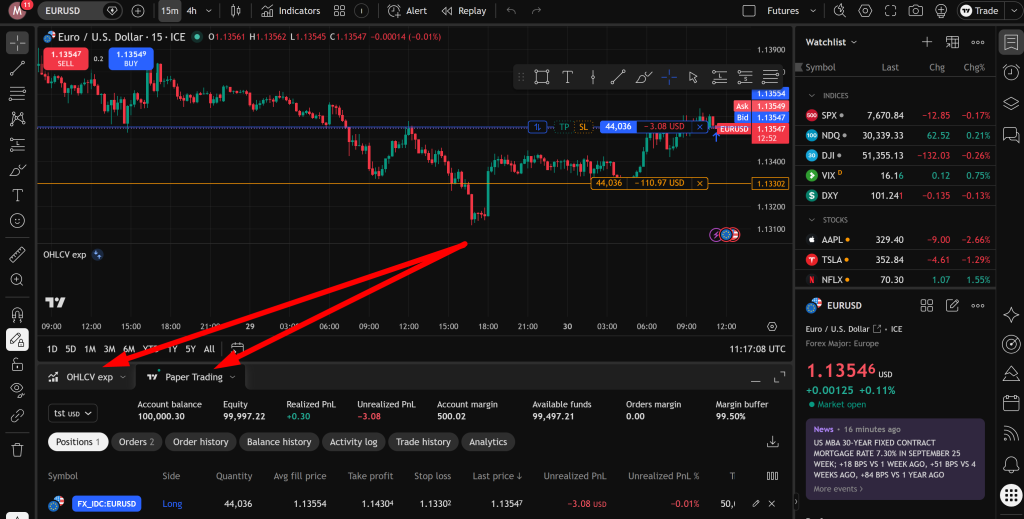Toggle stay in drawing mode

click(x=17, y=339)
